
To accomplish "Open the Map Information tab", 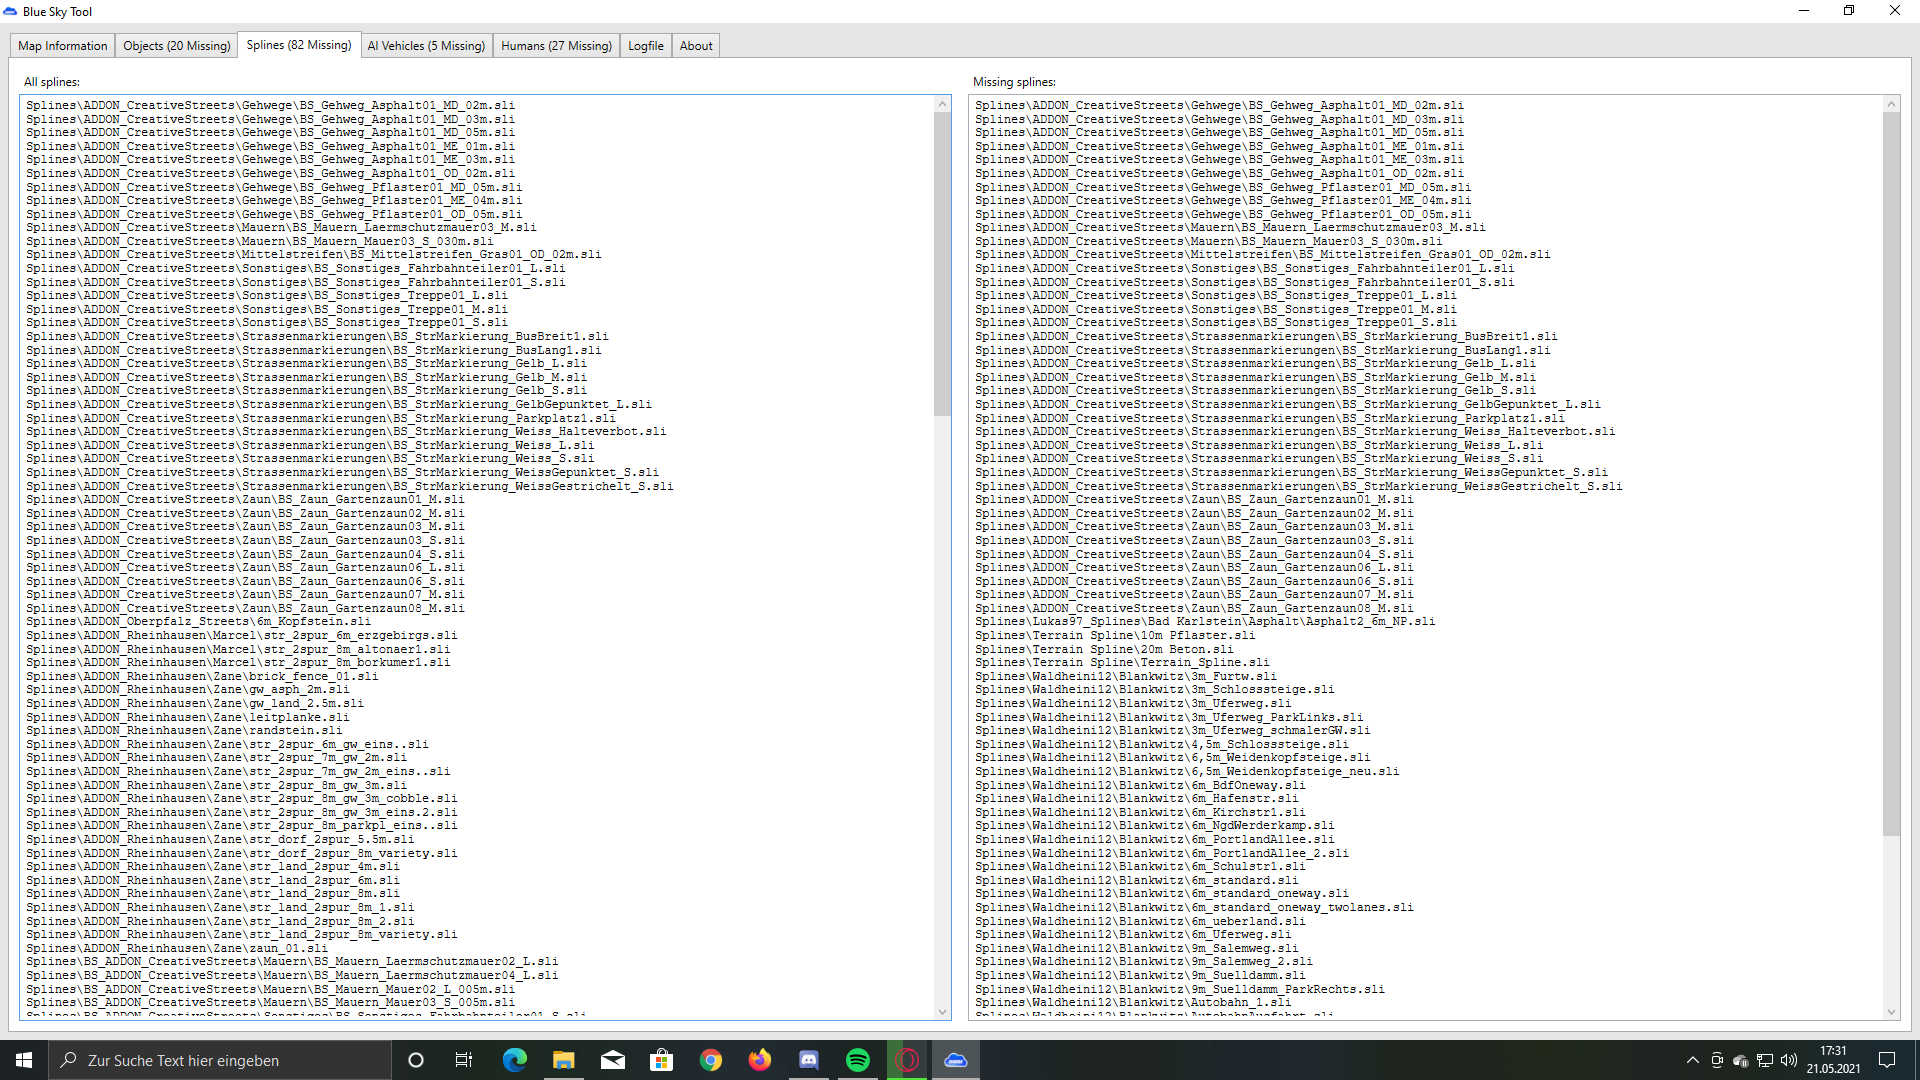I will tap(62, 46).
